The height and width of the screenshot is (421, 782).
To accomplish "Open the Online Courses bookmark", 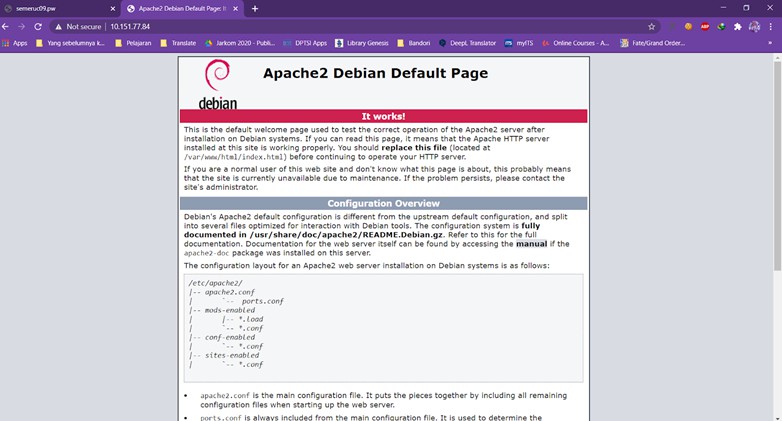I will click(x=576, y=43).
